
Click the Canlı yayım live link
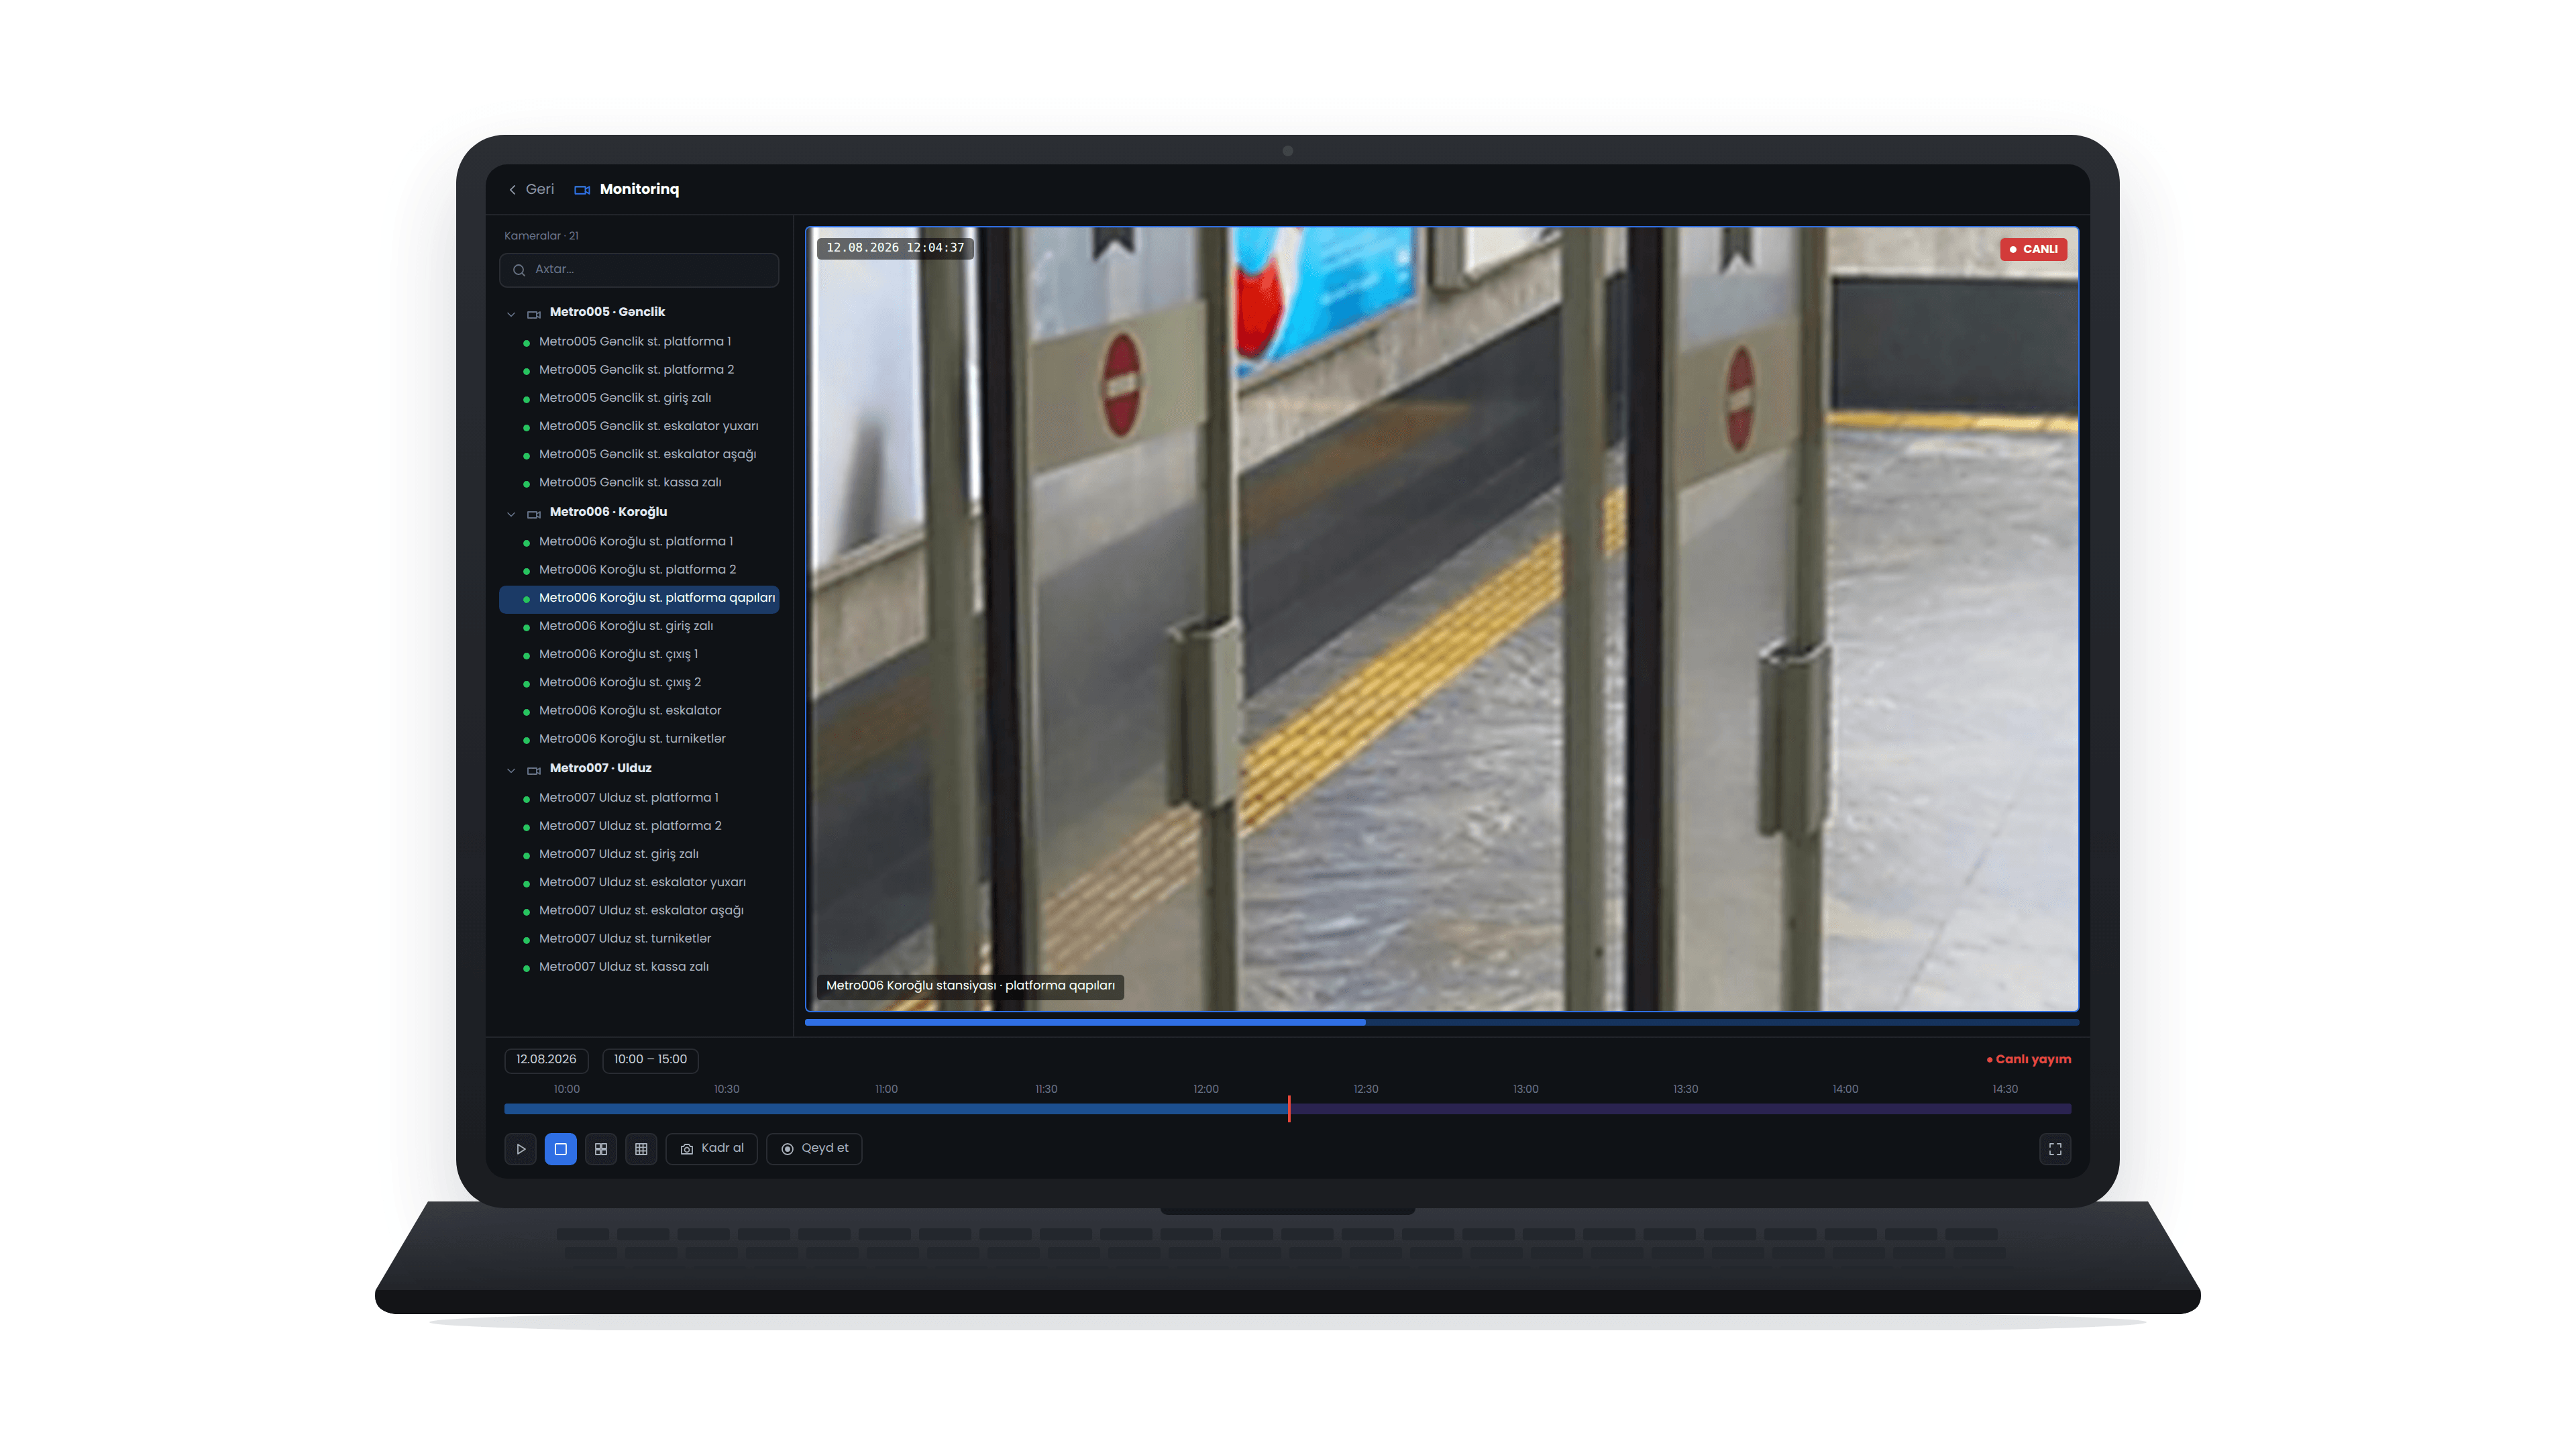(2028, 1059)
